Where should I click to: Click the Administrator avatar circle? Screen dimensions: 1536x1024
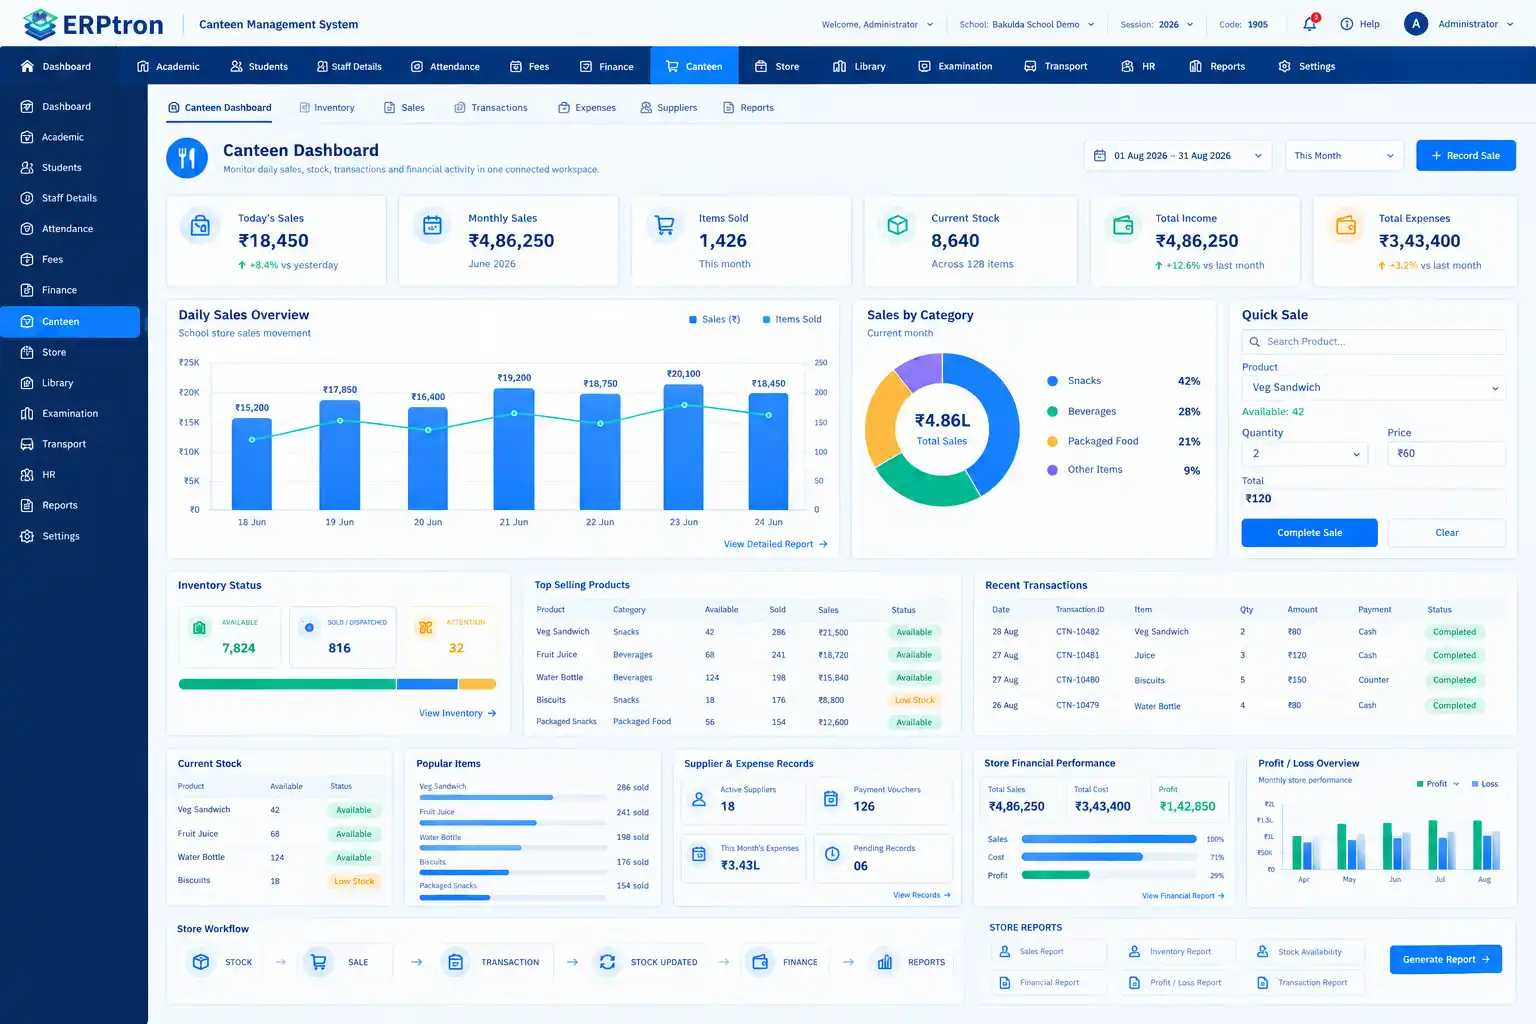tap(1415, 24)
